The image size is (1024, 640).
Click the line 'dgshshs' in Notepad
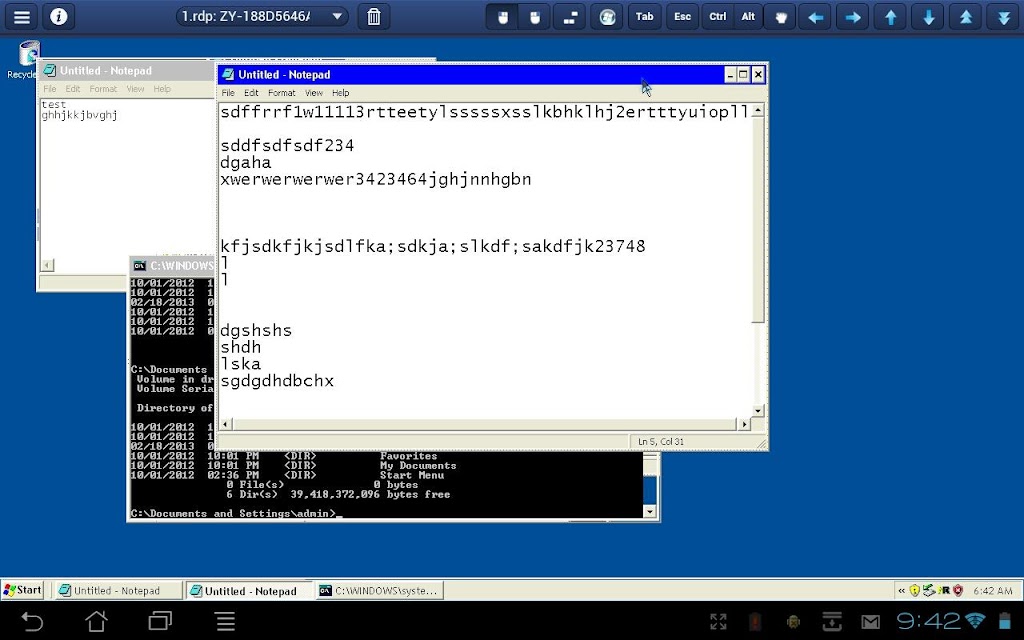pos(256,330)
